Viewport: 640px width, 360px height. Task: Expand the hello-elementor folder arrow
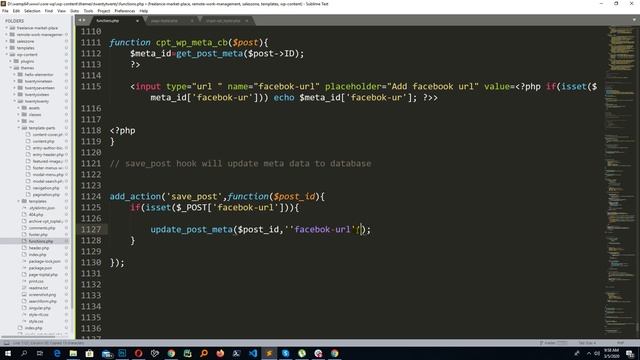click(15, 75)
